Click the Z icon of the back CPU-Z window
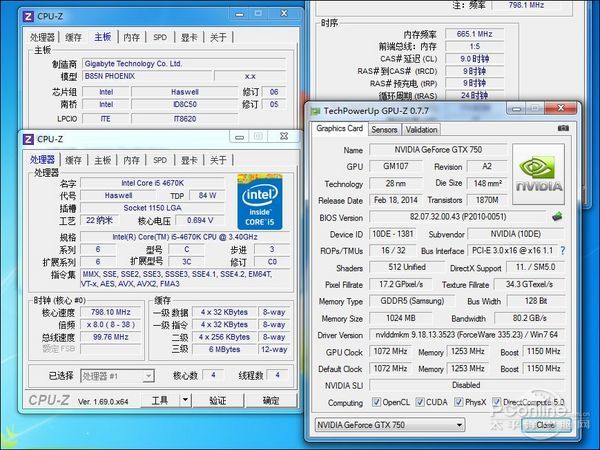 click(x=29, y=15)
